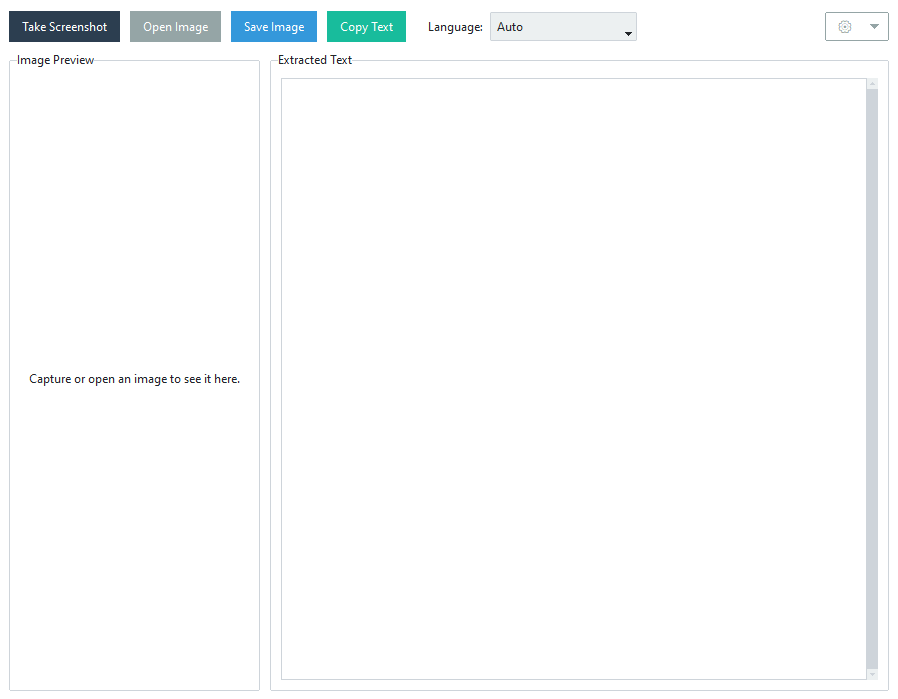Hit the blue Save Image button

click(274, 27)
